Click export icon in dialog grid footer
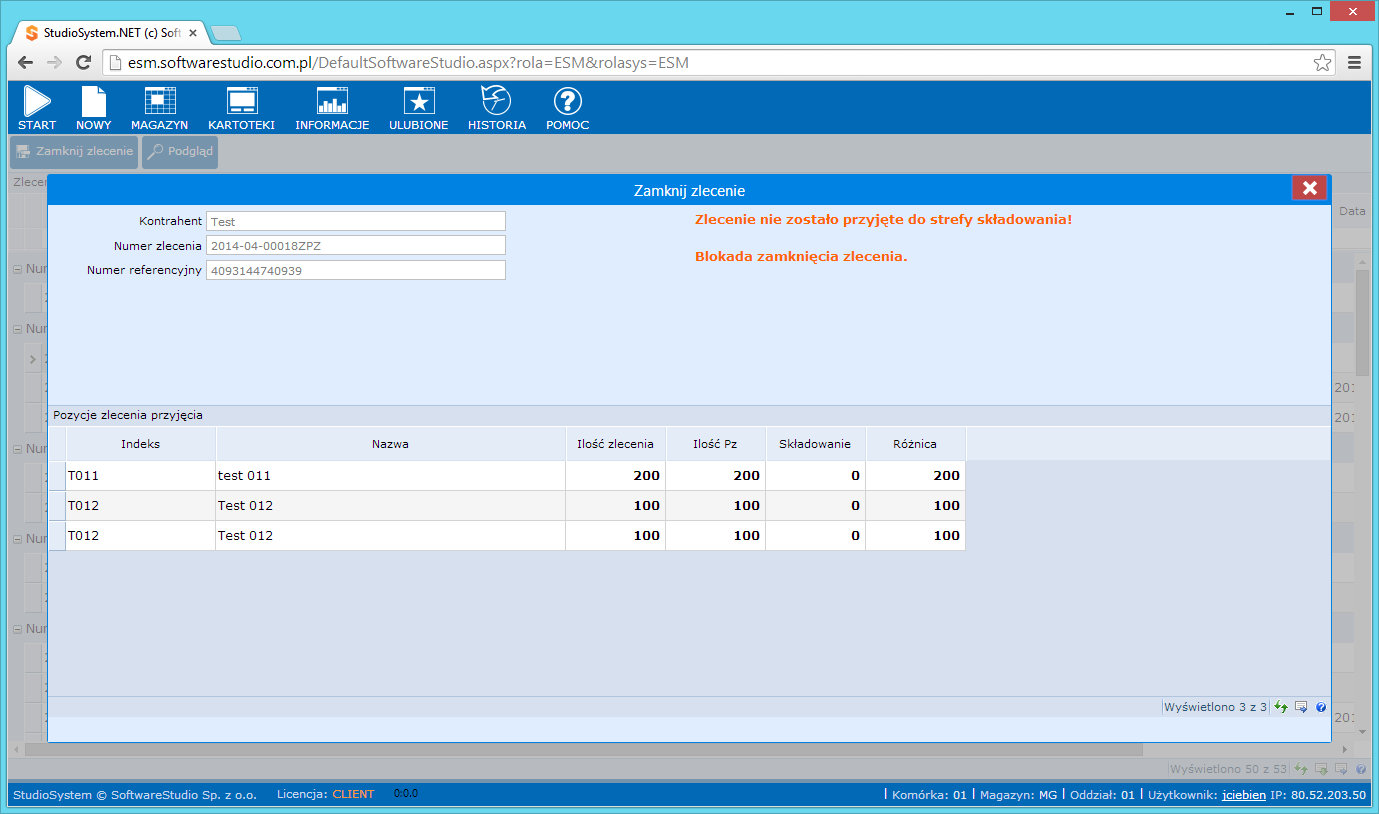This screenshot has height=814, width=1379. 1301,707
